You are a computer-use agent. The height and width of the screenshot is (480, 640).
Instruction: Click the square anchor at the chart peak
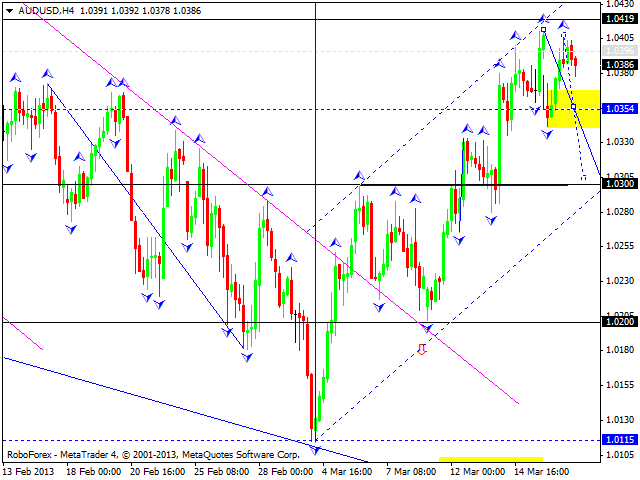(x=543, y=30)
